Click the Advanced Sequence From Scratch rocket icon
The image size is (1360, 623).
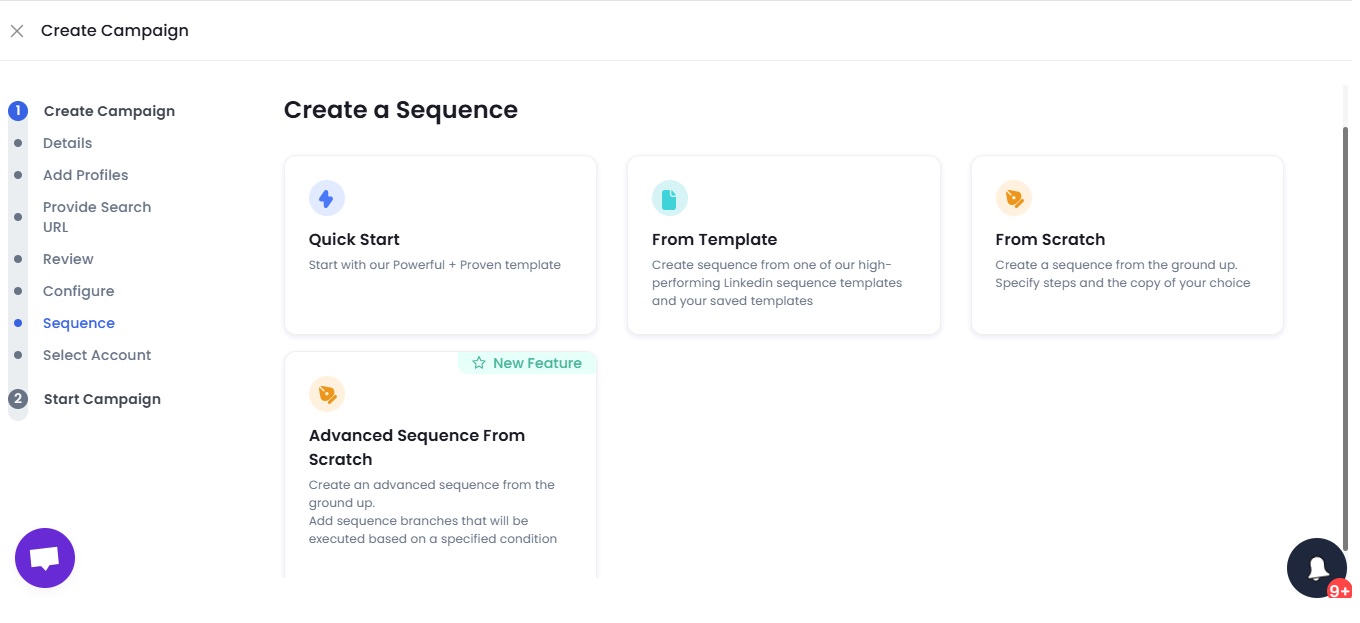pyautogui.click(x=327, y=393)
